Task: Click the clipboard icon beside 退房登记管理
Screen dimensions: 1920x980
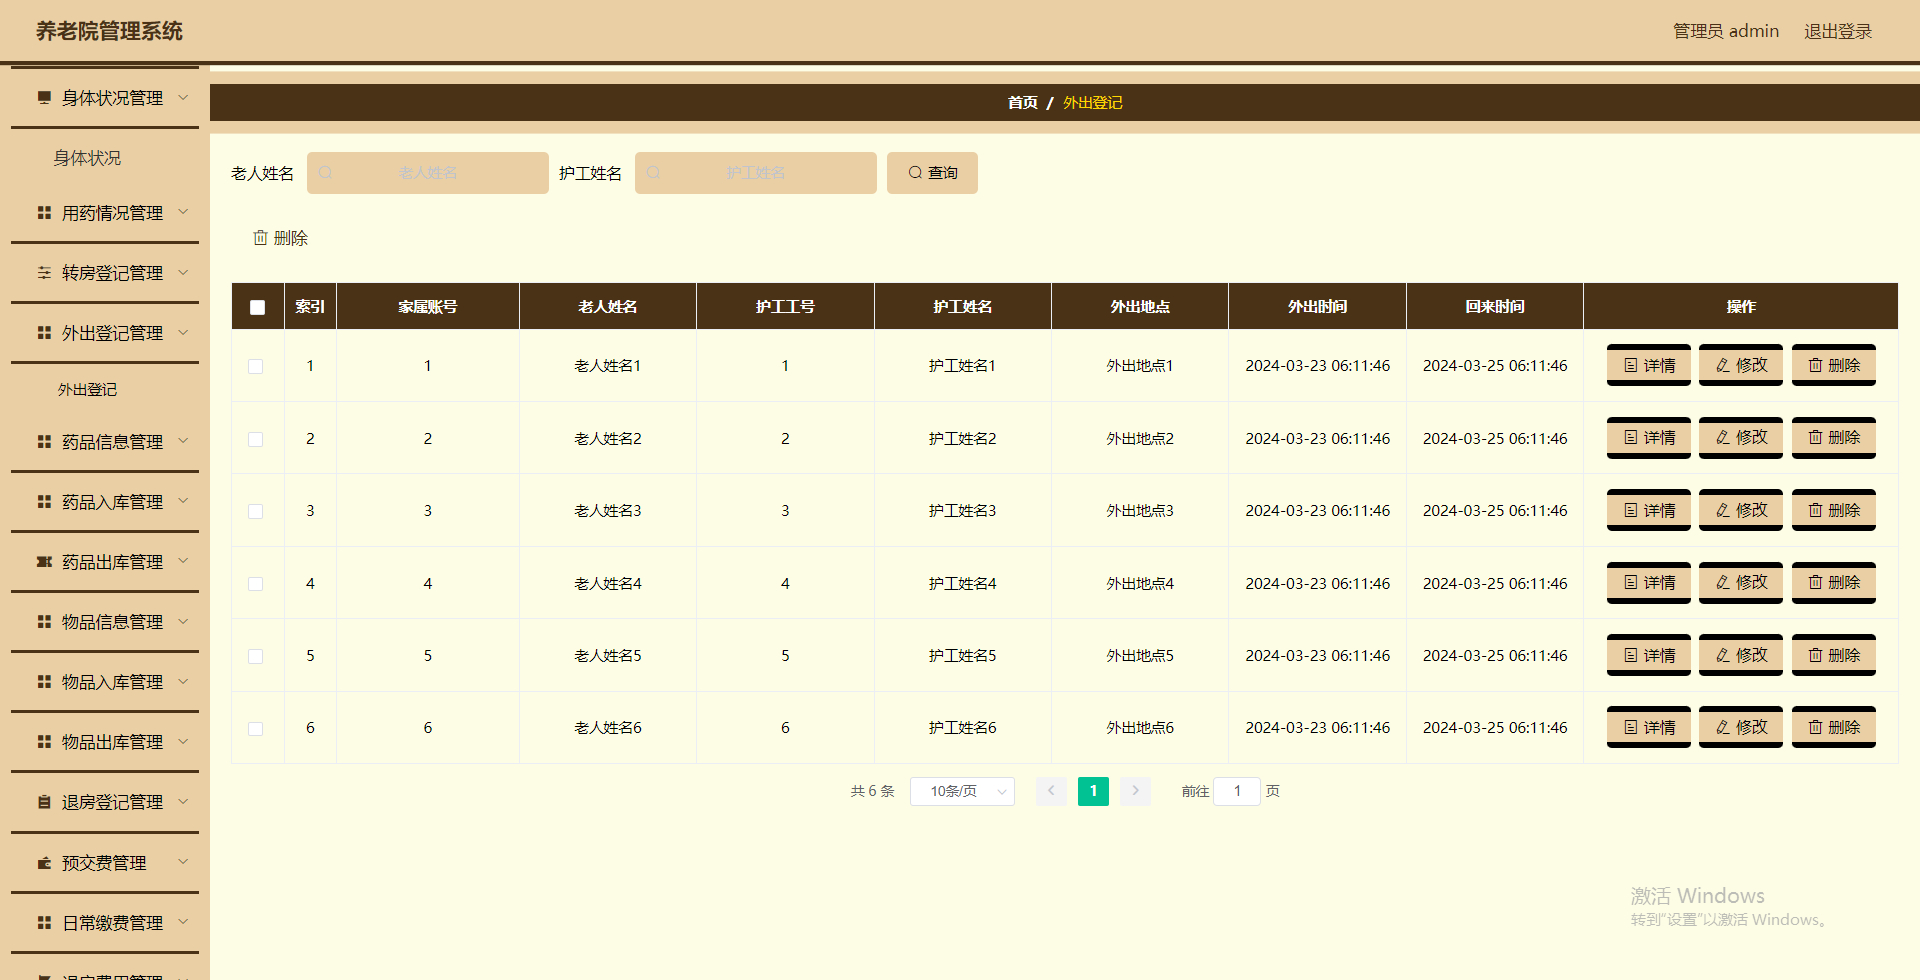Action: [x=44, y=801]
